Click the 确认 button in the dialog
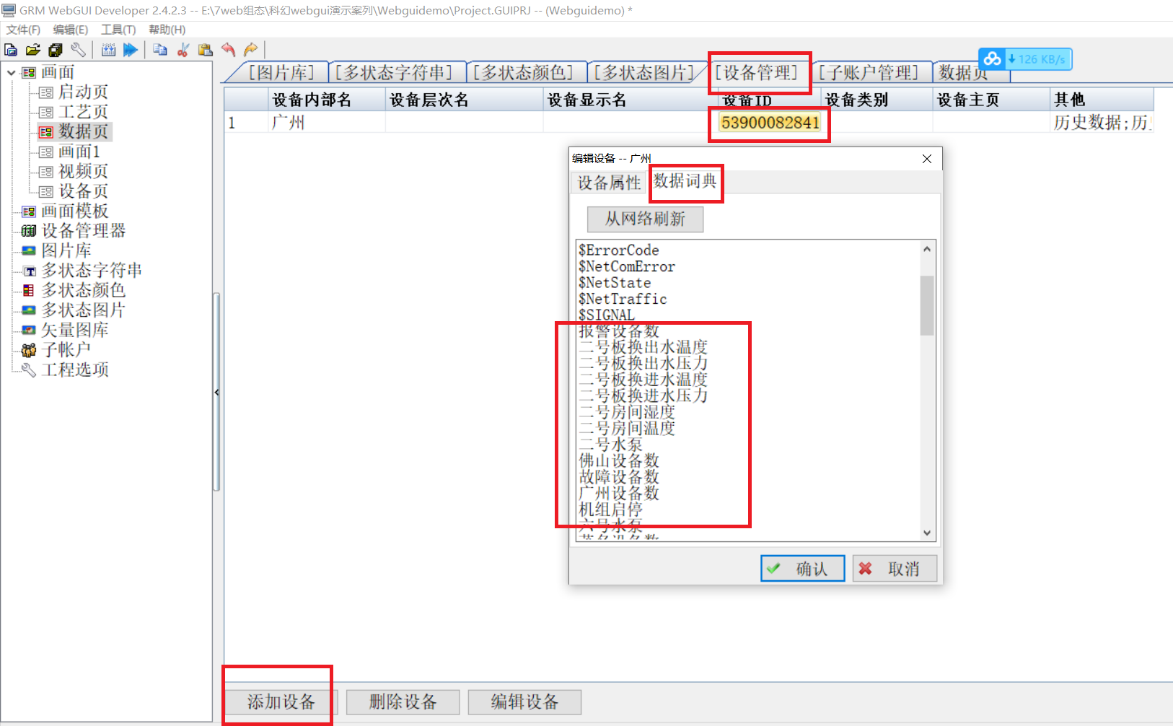This screenshot has width=1173, height=726. point(802,568)
